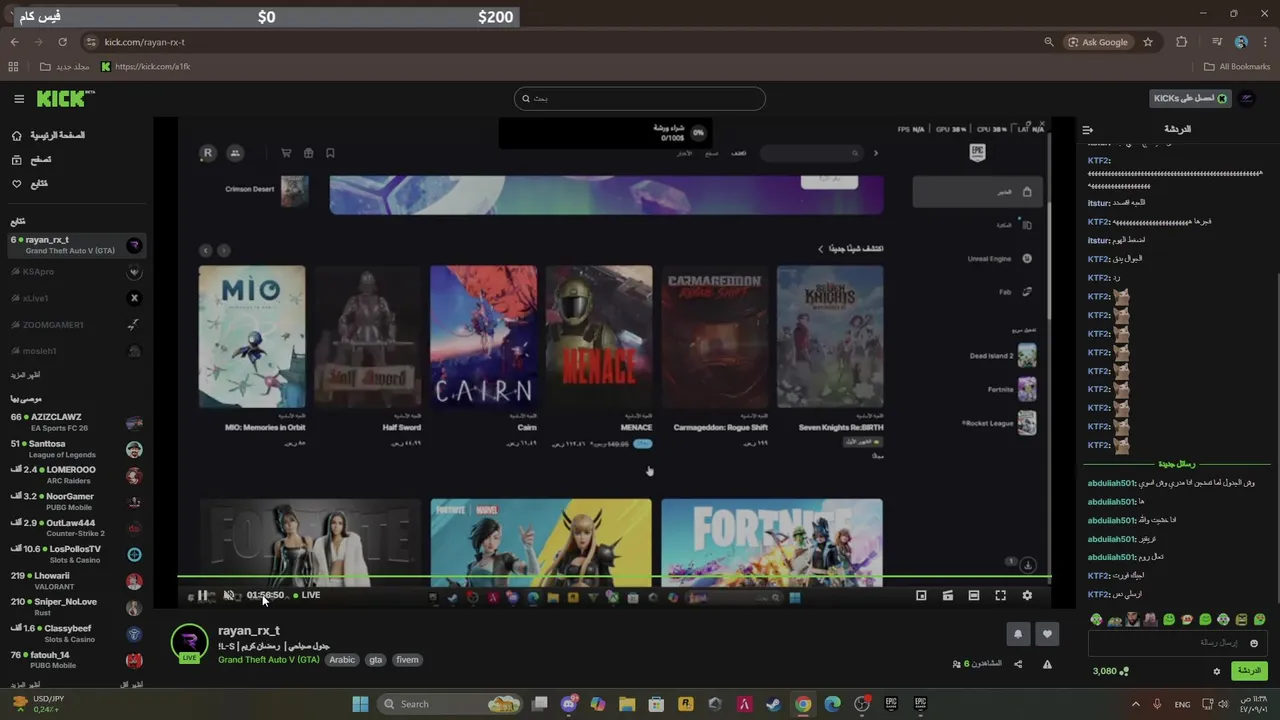Open the video player settings gear

point(1027,595)
